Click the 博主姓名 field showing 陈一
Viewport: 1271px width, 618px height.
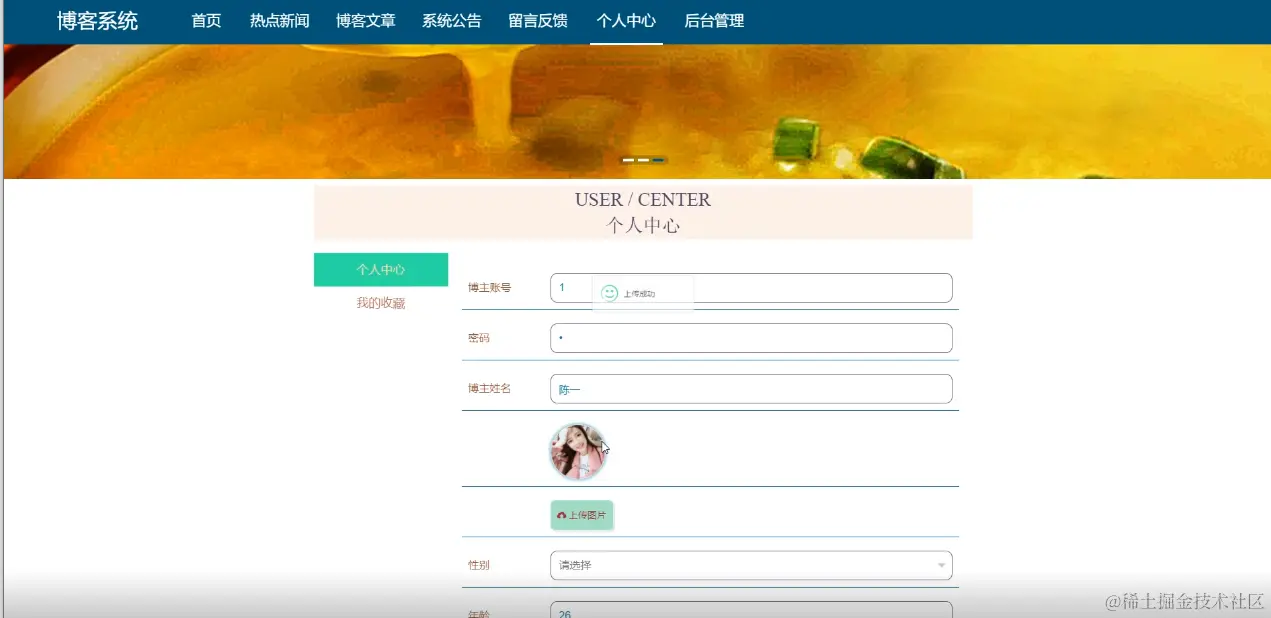[751, 388]
